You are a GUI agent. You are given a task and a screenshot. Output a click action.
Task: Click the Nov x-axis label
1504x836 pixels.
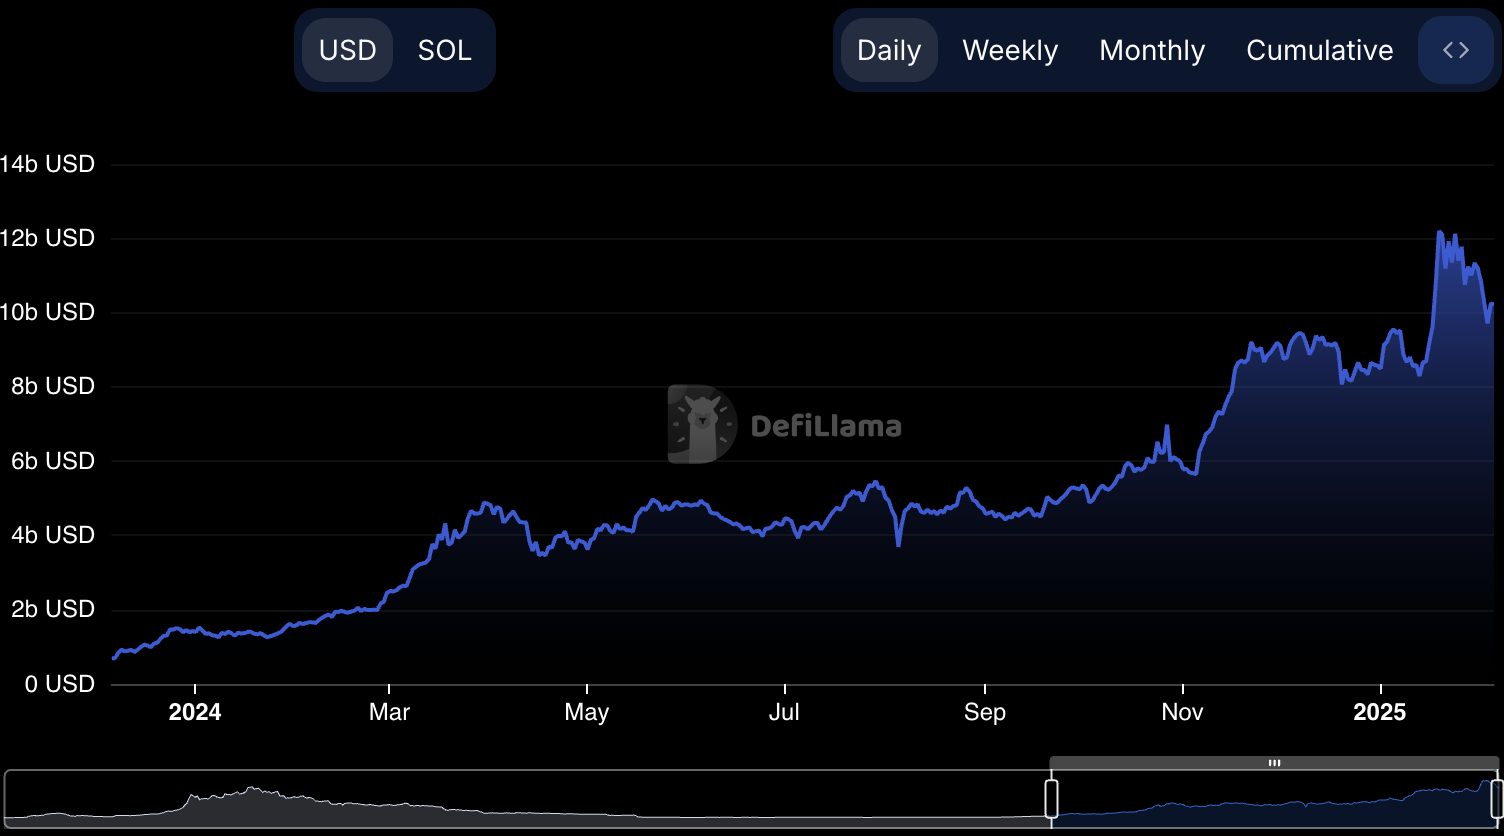[1182, 712]
